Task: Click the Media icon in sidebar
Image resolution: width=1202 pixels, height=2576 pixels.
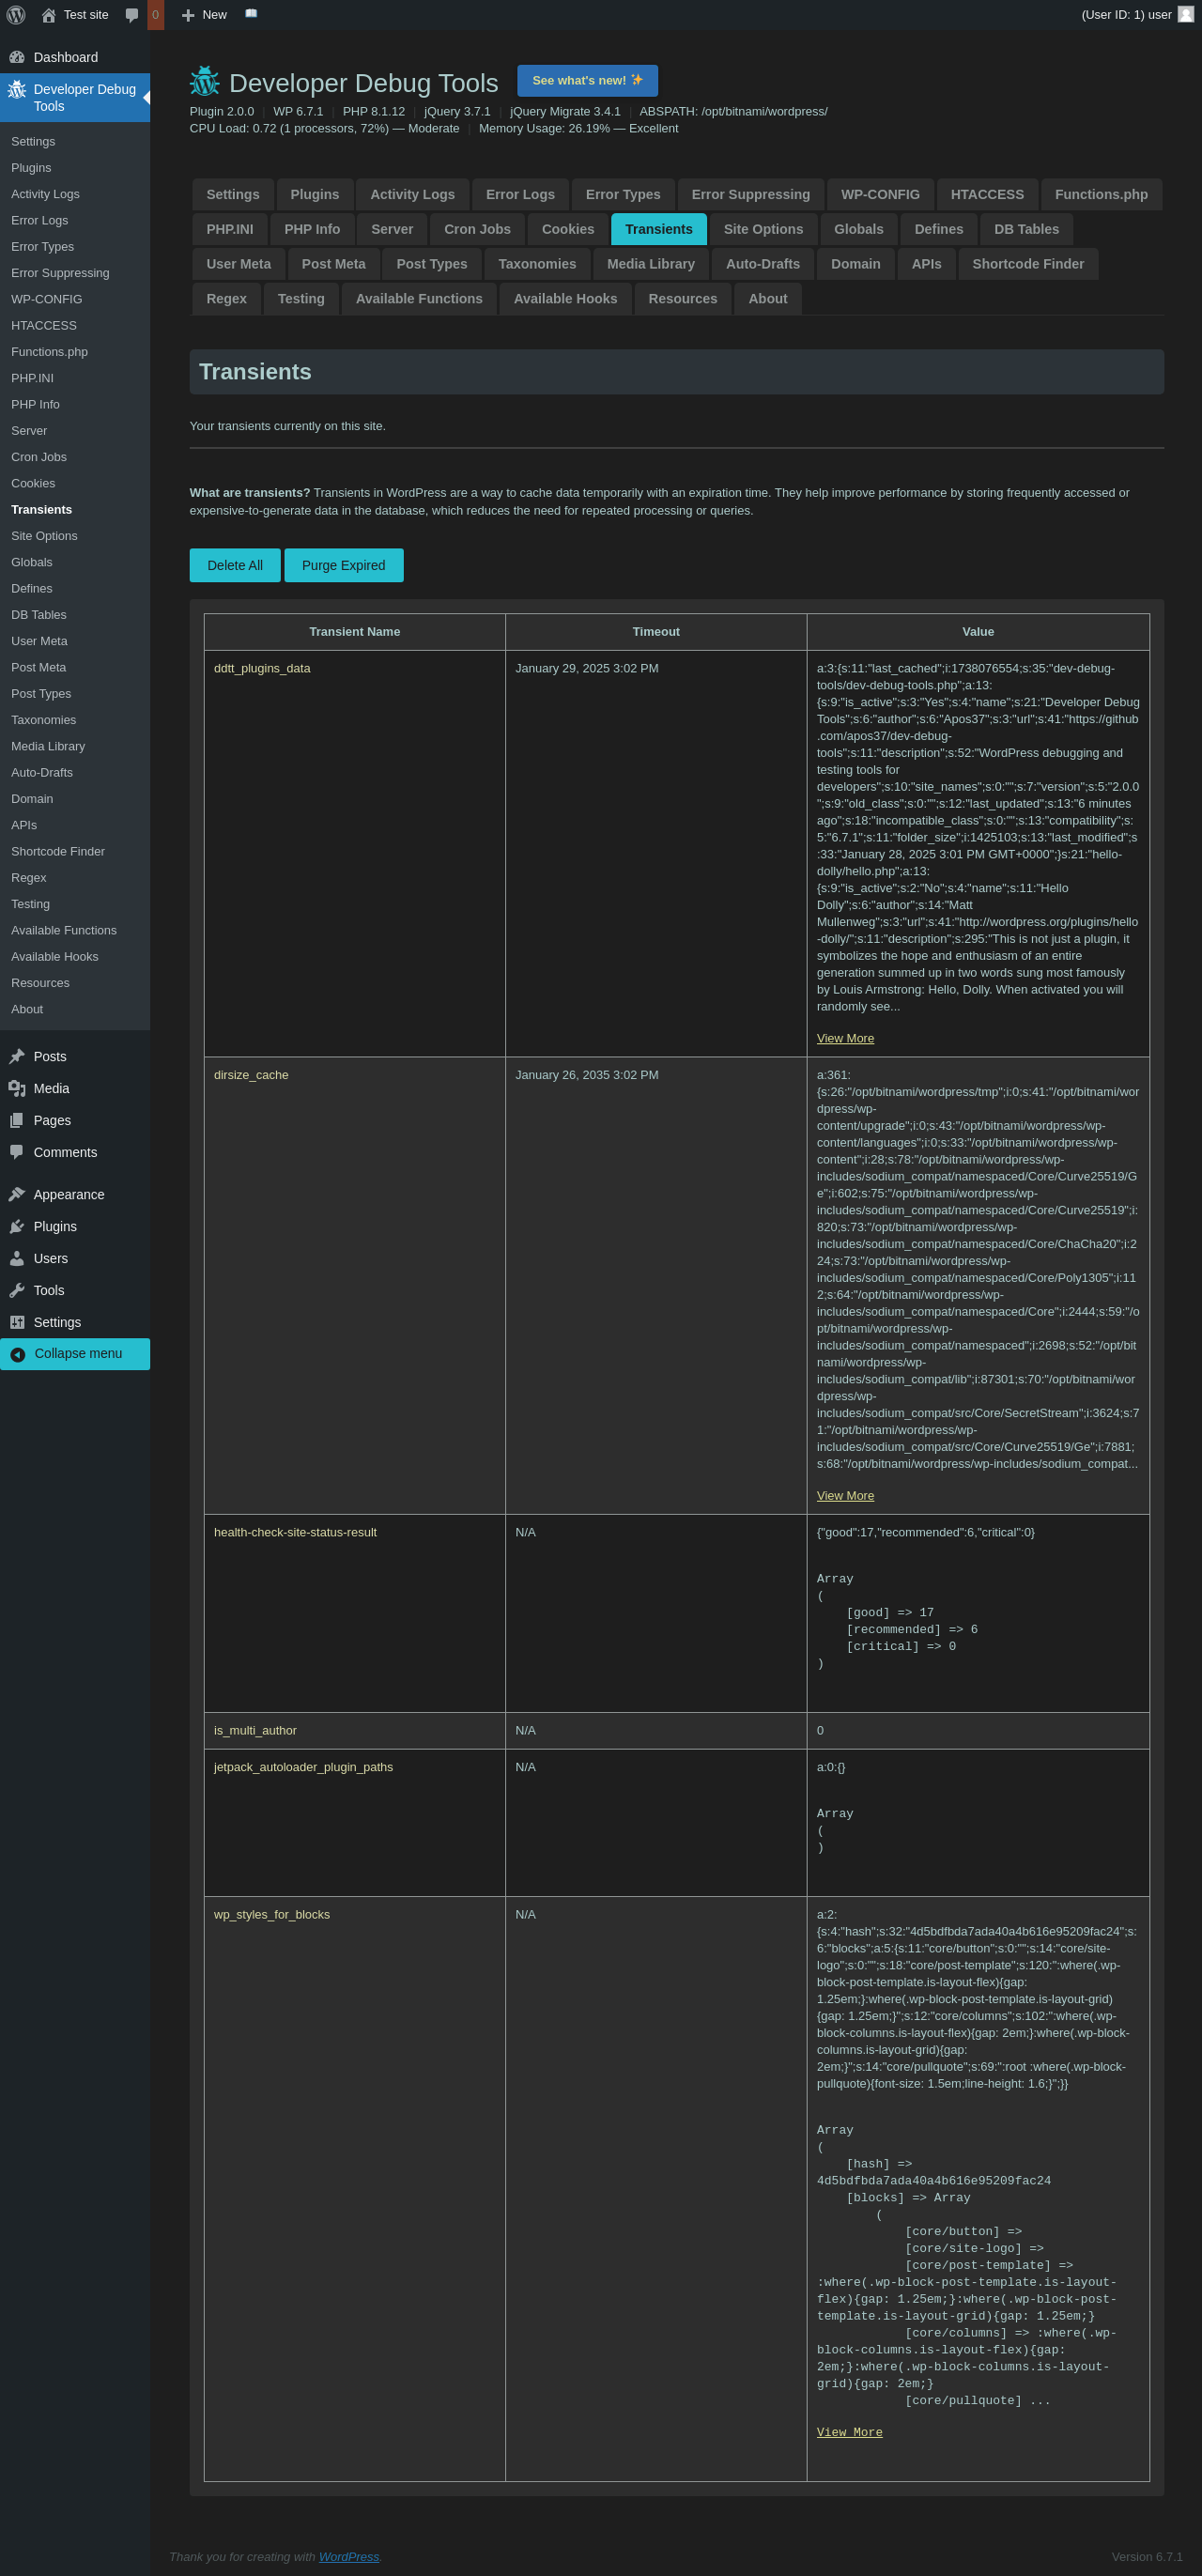Action: [x=17, y=1089]
